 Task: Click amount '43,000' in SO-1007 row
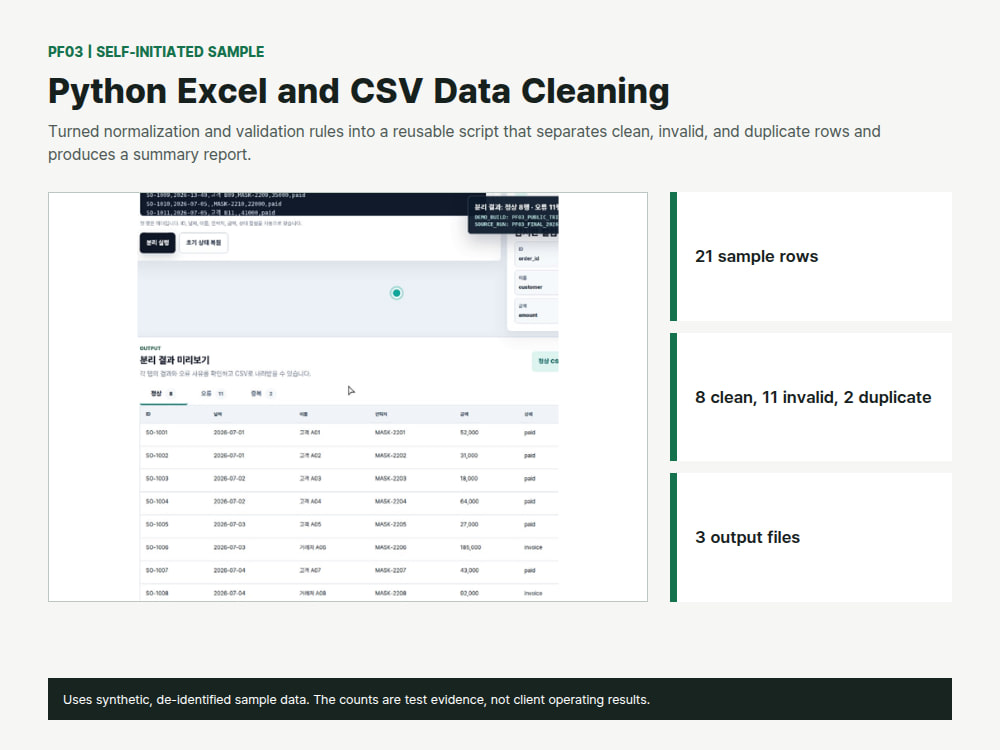469,570
